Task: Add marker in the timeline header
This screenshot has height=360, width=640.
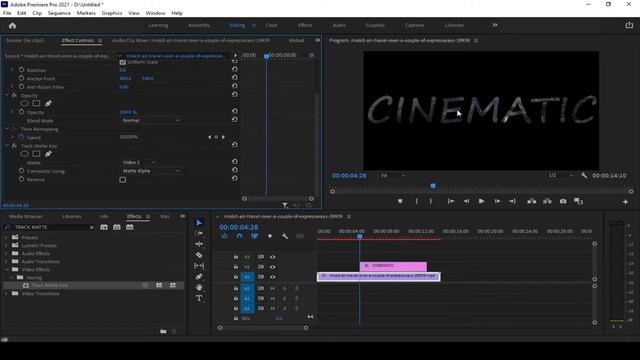Action: coord(270,236)
